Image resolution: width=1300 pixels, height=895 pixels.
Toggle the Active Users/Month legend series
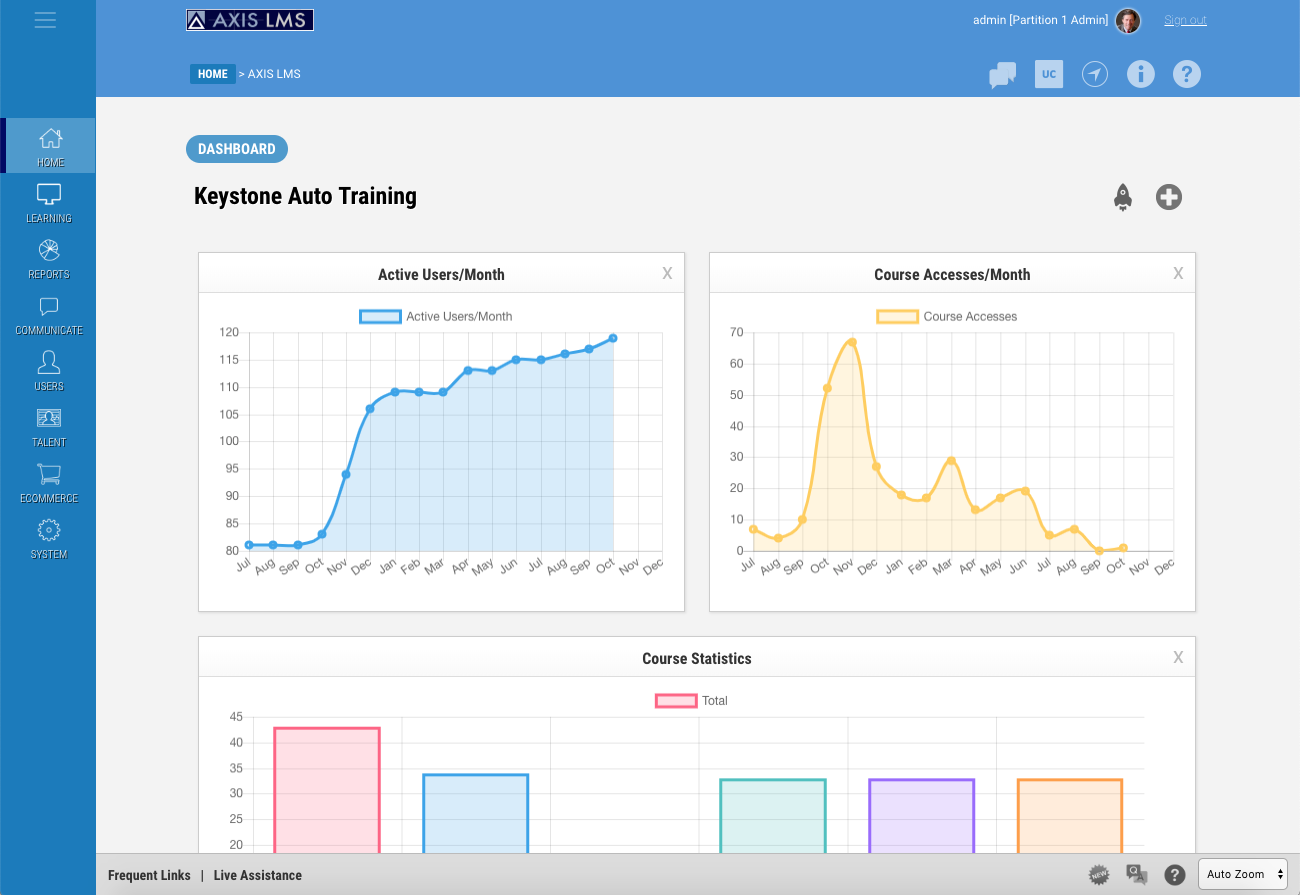(x=436, y=316)
